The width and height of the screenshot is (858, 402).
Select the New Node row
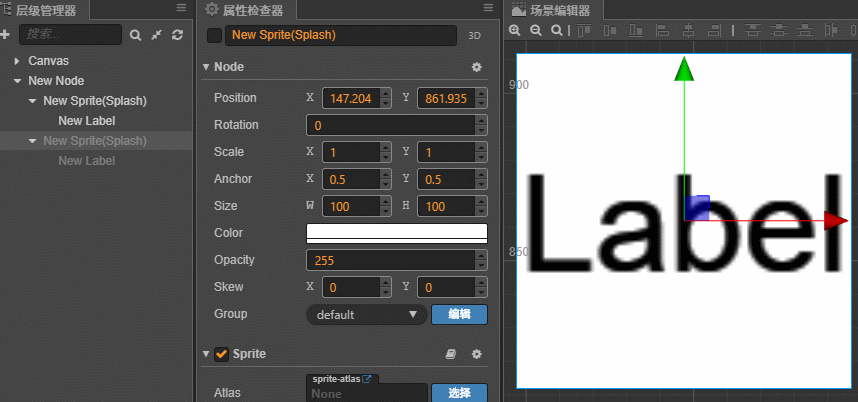(x=96, y=81)
